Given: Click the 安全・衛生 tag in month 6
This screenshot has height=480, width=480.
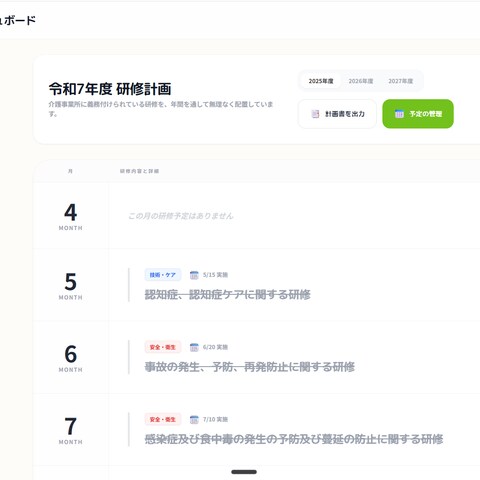Looking at the screenshot, I should click(x=163, y=347).
